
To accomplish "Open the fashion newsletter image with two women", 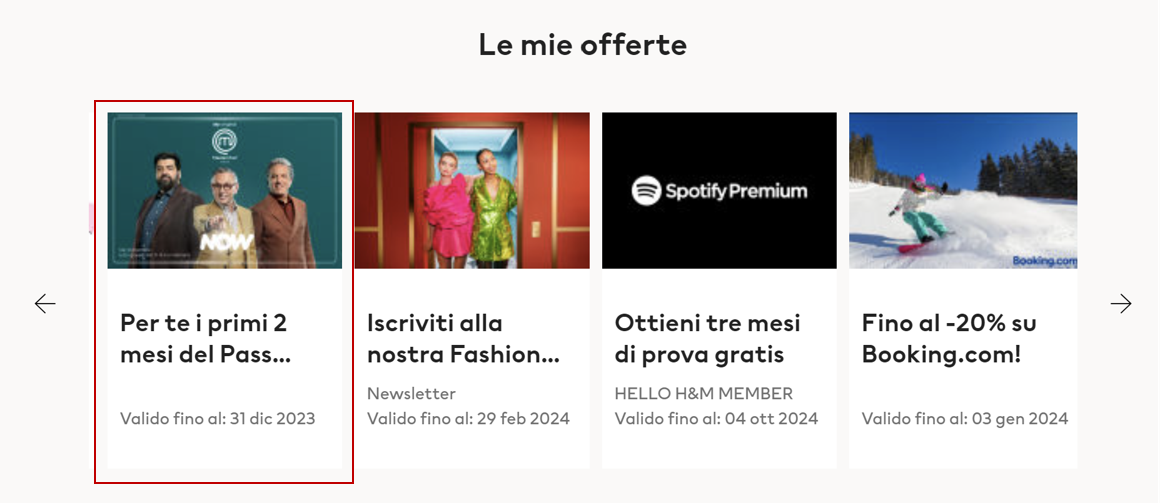I will [x=471, y=190].
